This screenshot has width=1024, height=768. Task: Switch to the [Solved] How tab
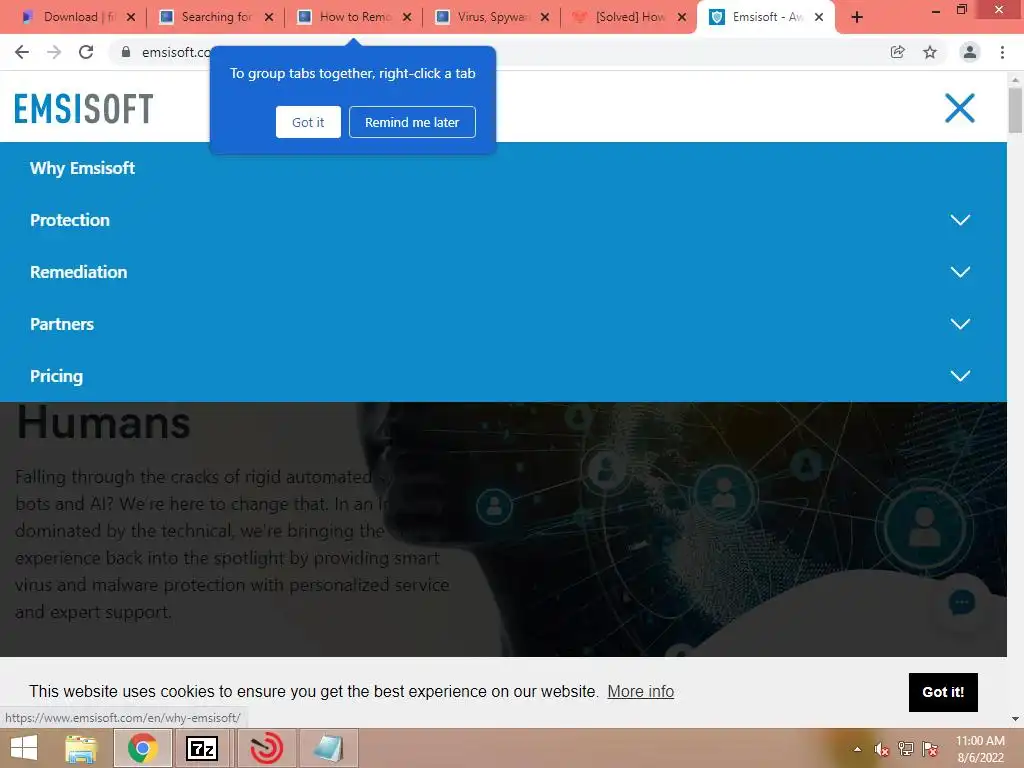coord(630,17)
